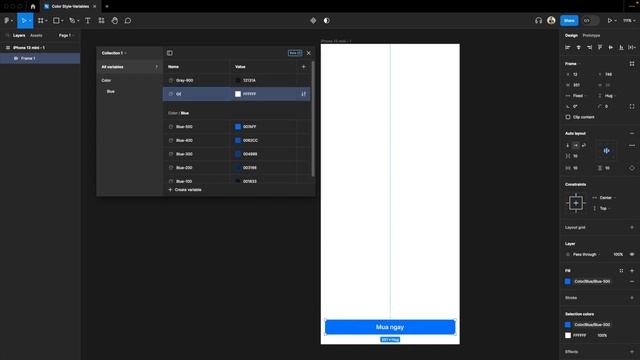640x360 pixels.
Task: Select the Pen tool
Action: (72, 20)
